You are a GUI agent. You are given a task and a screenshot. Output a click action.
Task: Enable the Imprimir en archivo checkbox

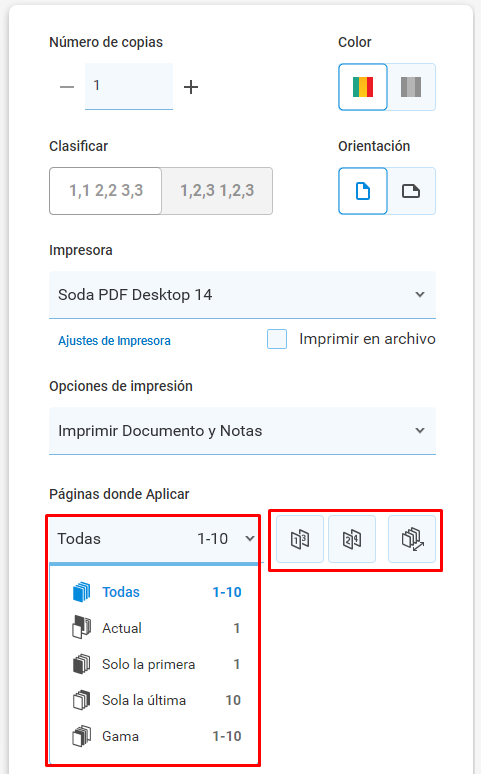(x=277, y=339)
